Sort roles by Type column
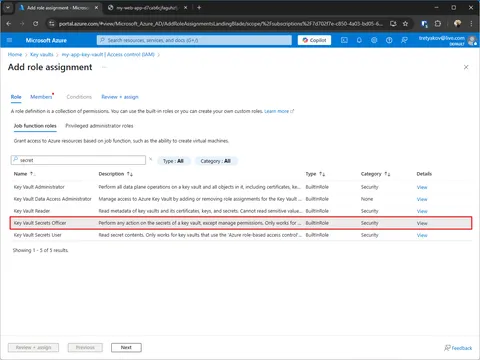This screenshot has width=480, height=360. tap(315, 174)
